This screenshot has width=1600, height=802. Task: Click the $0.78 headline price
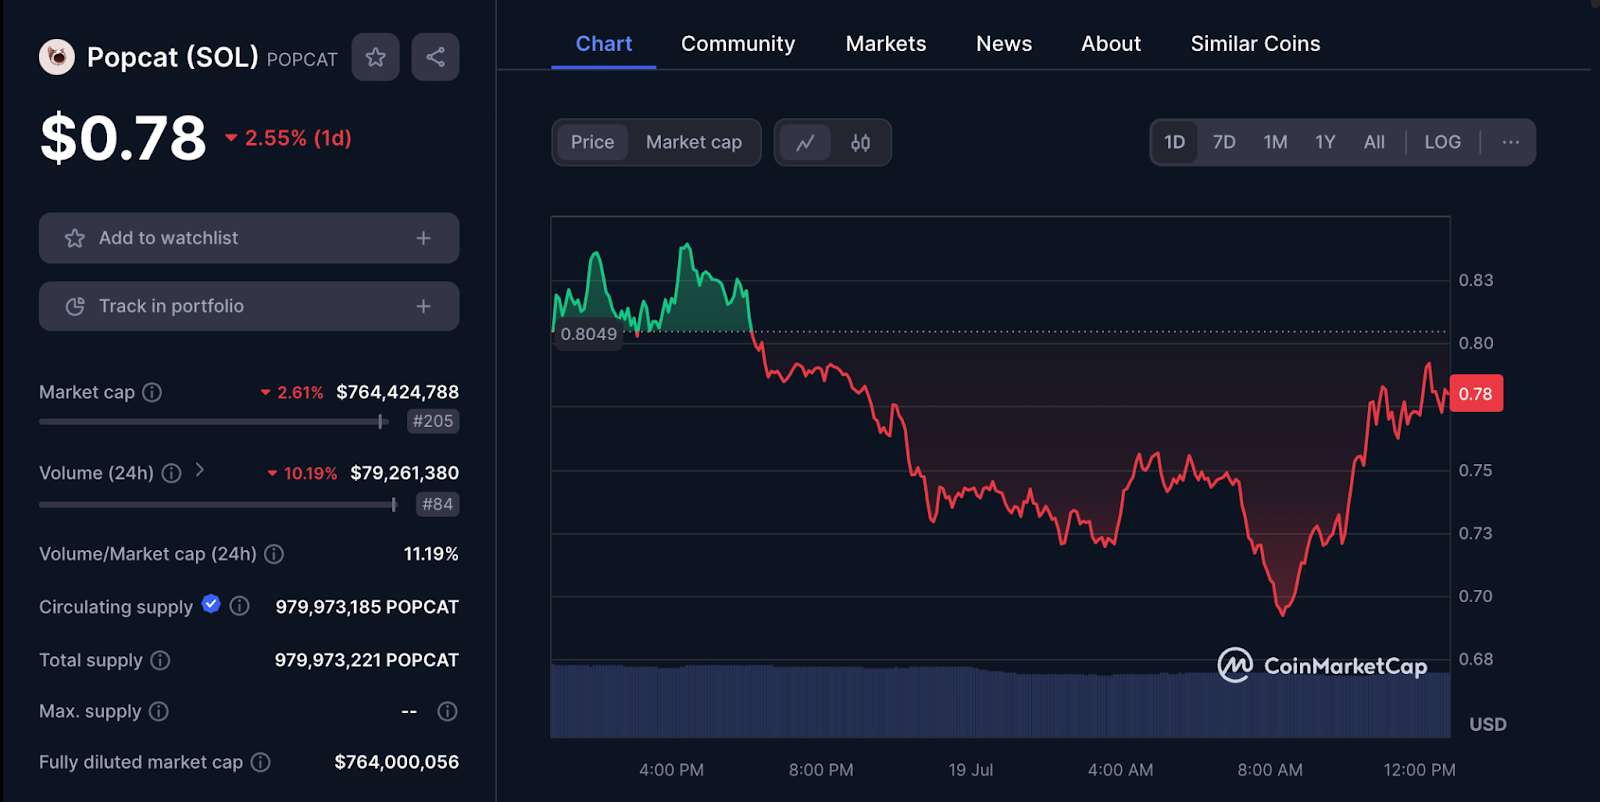pos(123,138)
